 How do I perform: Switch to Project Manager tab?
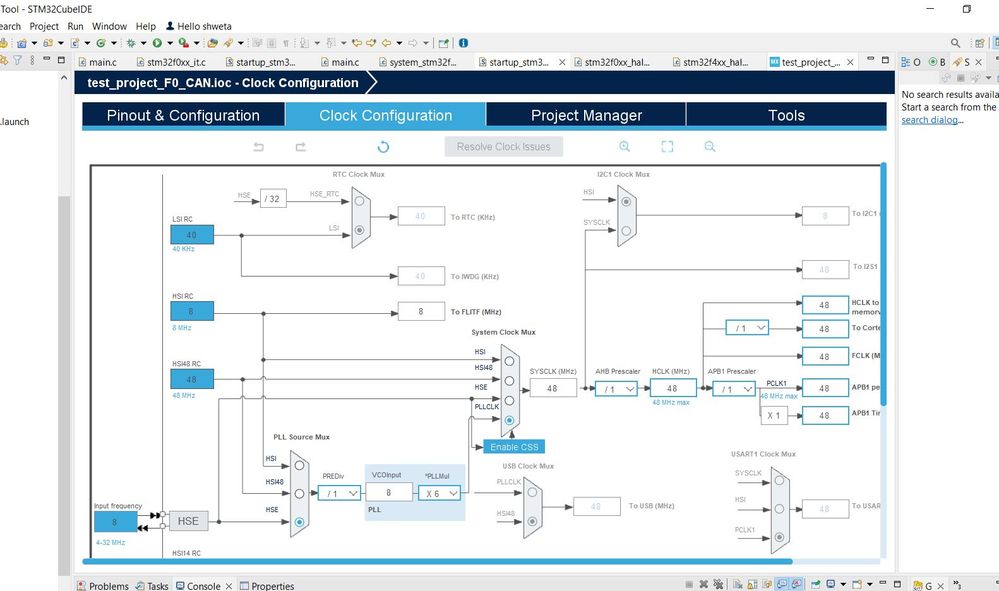coord(586,115)
